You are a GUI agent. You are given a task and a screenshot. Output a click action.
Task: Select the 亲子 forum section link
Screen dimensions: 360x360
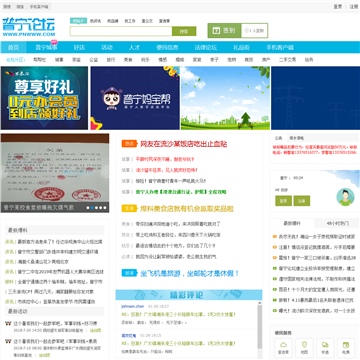(214, 60)
